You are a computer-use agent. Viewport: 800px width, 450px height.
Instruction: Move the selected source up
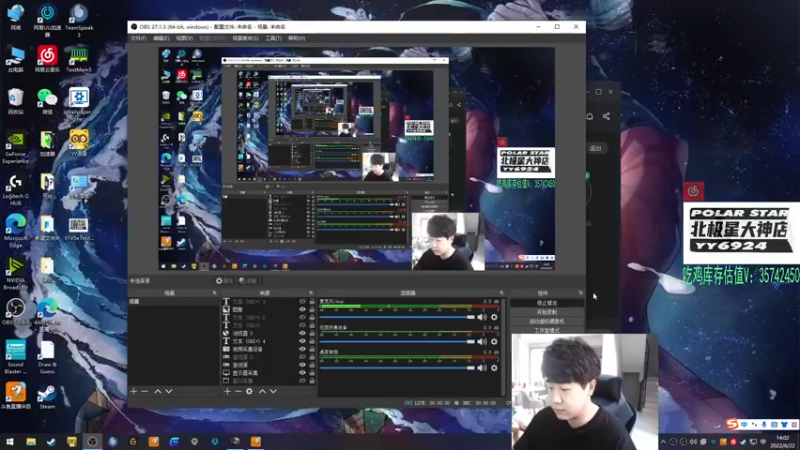[x=262, y=391]
